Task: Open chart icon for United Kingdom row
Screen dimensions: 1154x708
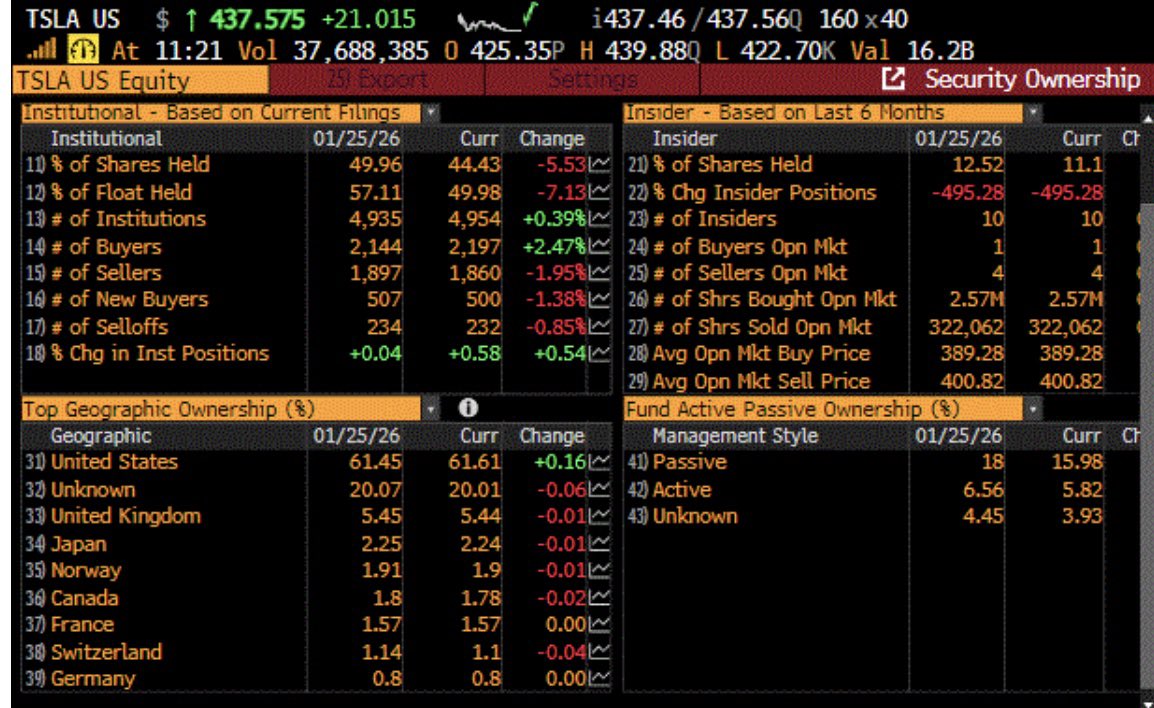Action: pyautogui.click(x=599, y=516)
